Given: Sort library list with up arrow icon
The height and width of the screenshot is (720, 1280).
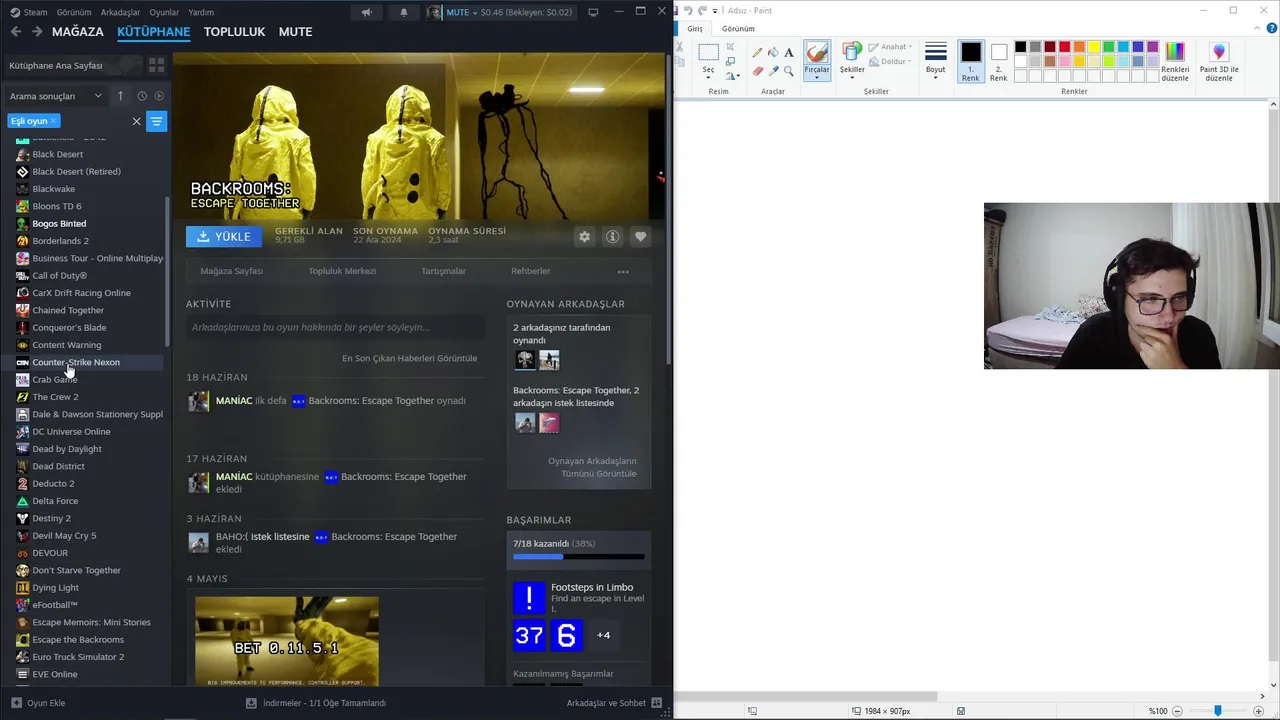Looking at the screenshot, I should pos(120,96).
